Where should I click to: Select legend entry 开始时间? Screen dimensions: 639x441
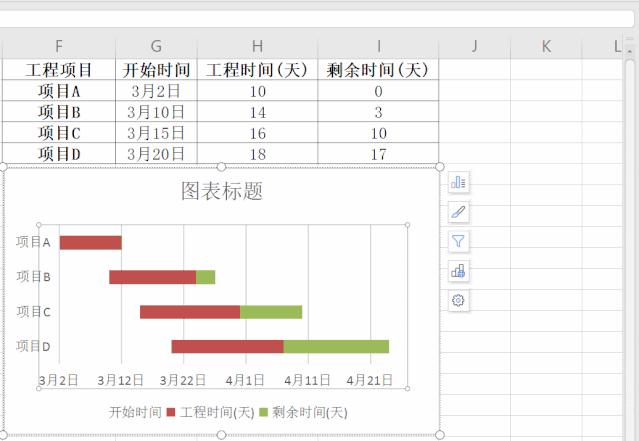coord(135,412)
